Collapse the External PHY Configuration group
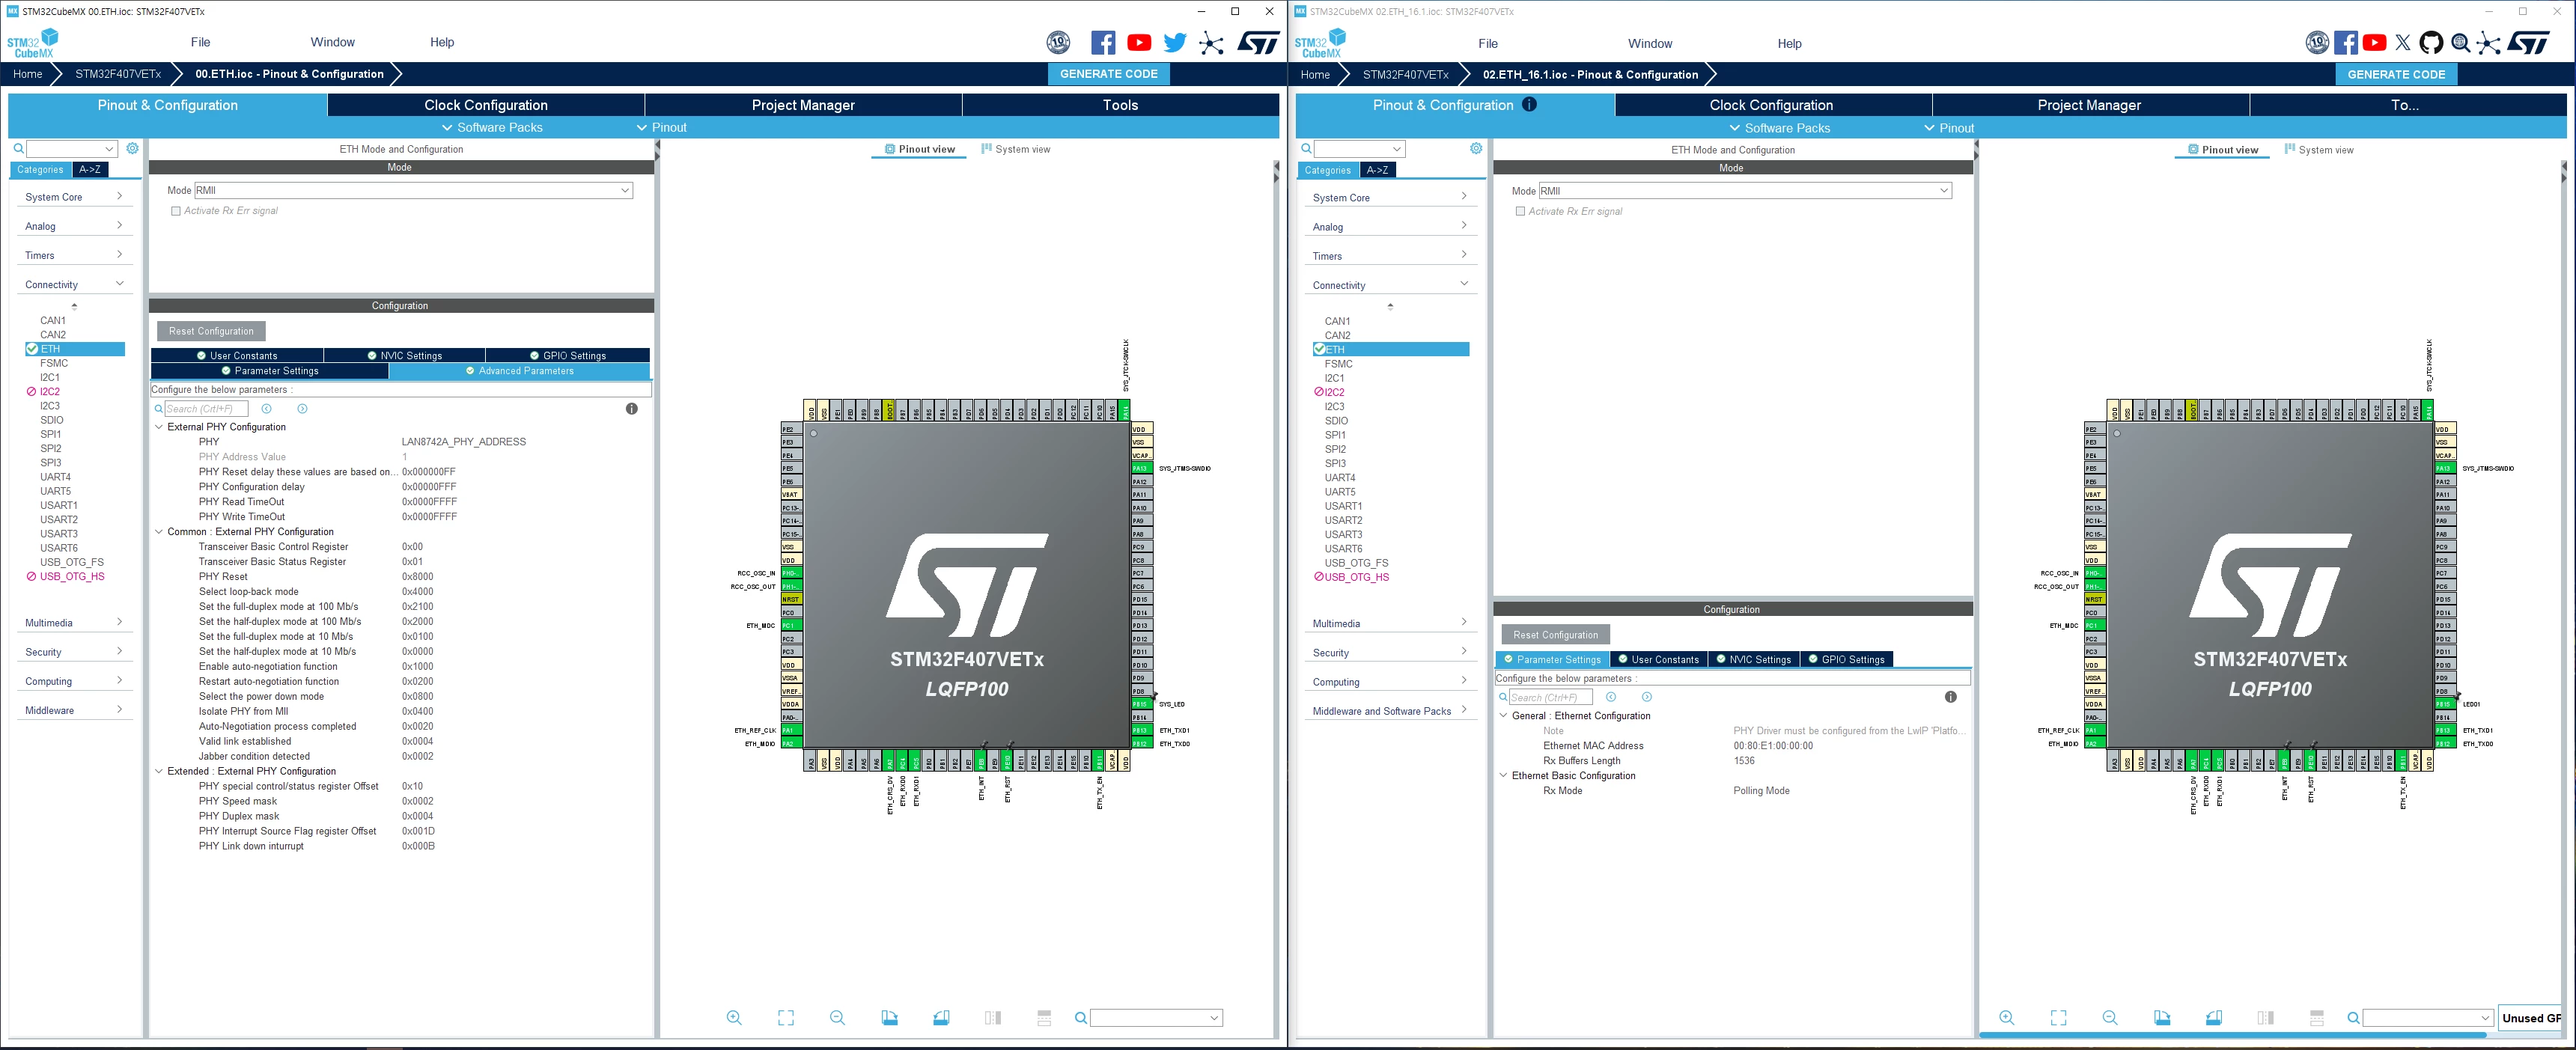This screenshot has height=1050, width=2576. tap(158, 427)
